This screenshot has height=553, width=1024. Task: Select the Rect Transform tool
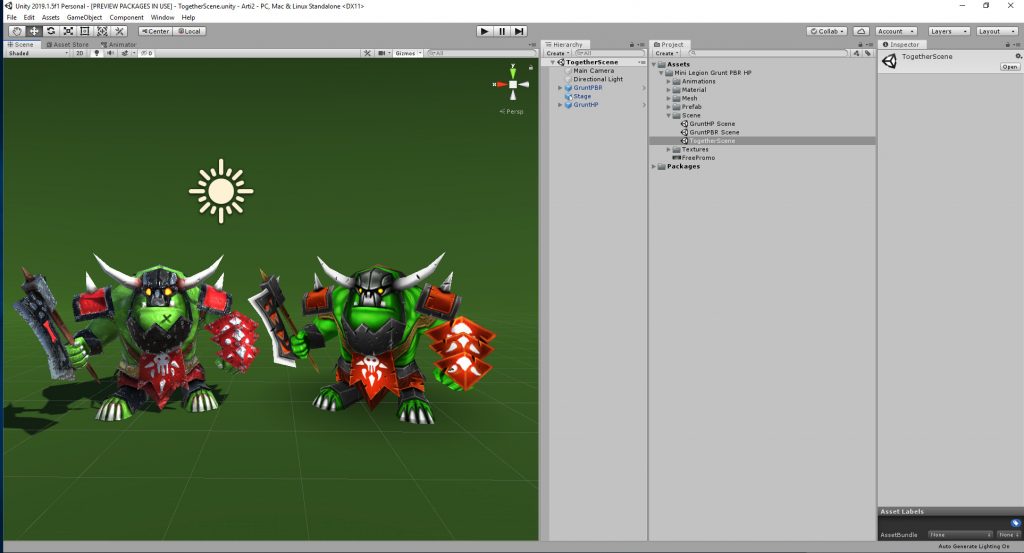85,31
